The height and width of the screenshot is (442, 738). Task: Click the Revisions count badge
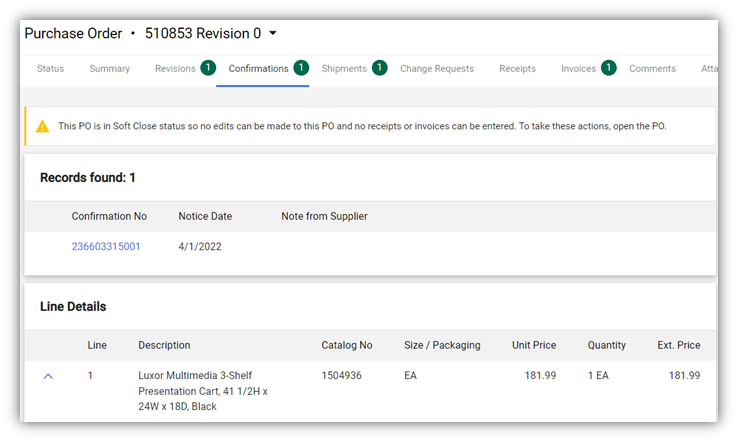click(208, 68)
